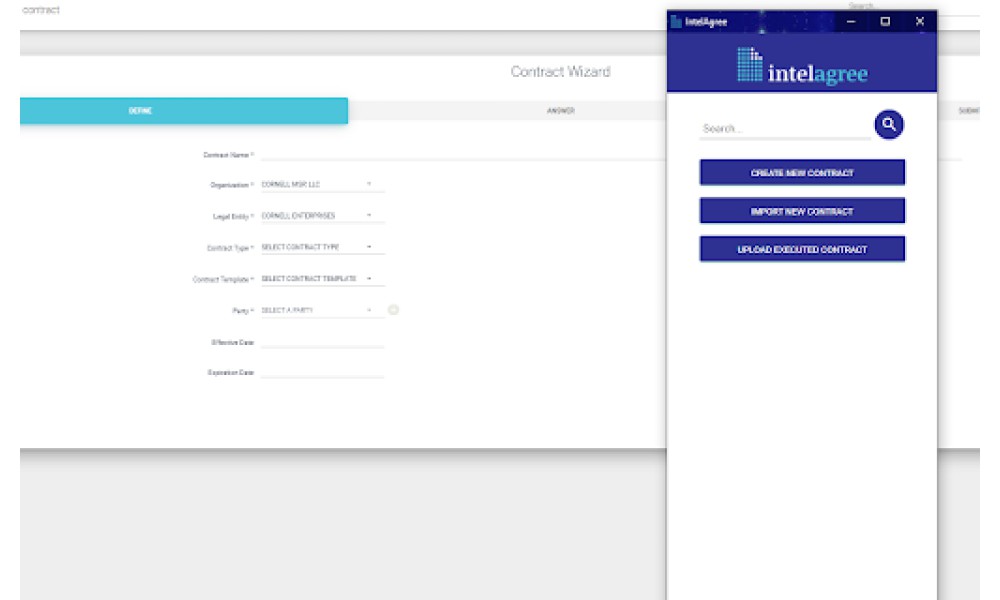Open the Organization dropdown

(x=322, y=184)
